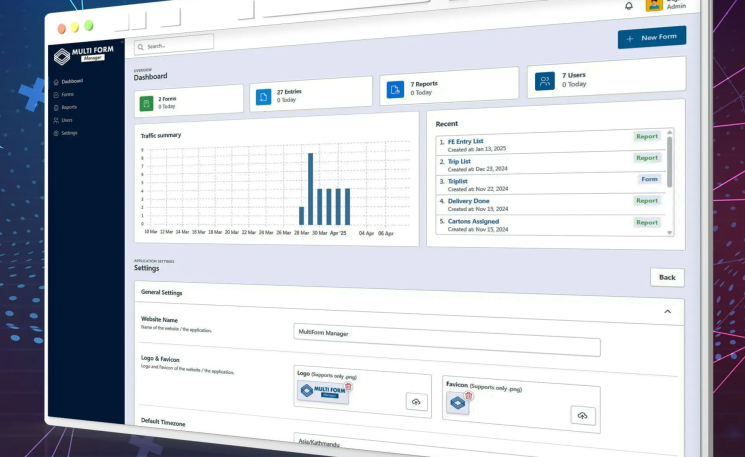Upload a new Logo file
This screenshot has width=745, height=457.
416,402
